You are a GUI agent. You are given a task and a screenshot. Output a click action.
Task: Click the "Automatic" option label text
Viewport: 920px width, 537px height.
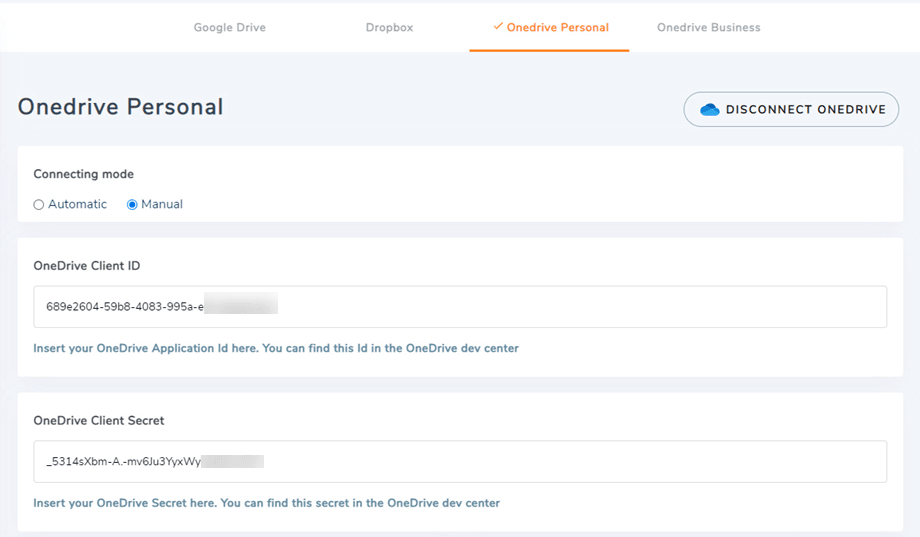click(x=77, y=205)
